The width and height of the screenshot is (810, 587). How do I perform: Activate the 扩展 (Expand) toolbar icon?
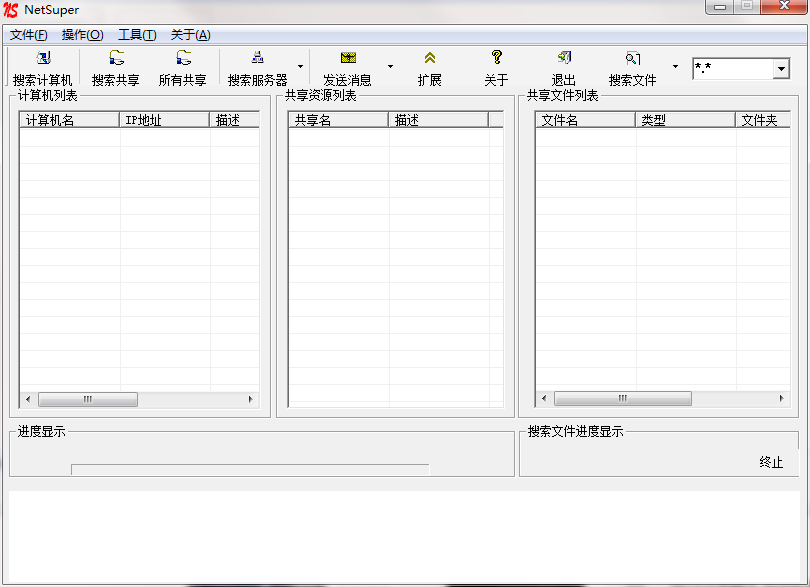pyautogui.click(x=429, y=67)
